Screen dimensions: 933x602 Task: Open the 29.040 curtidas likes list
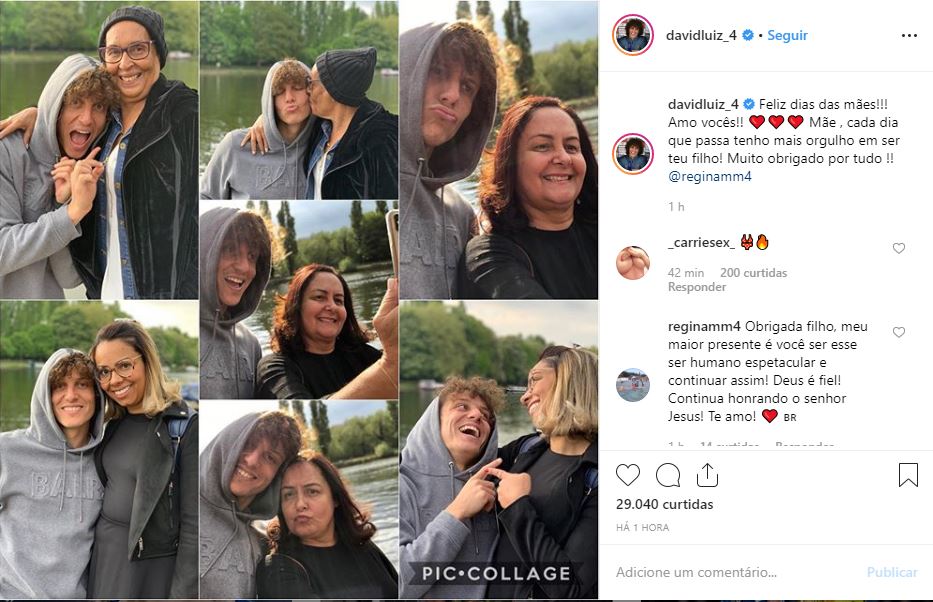click(665, 507)
